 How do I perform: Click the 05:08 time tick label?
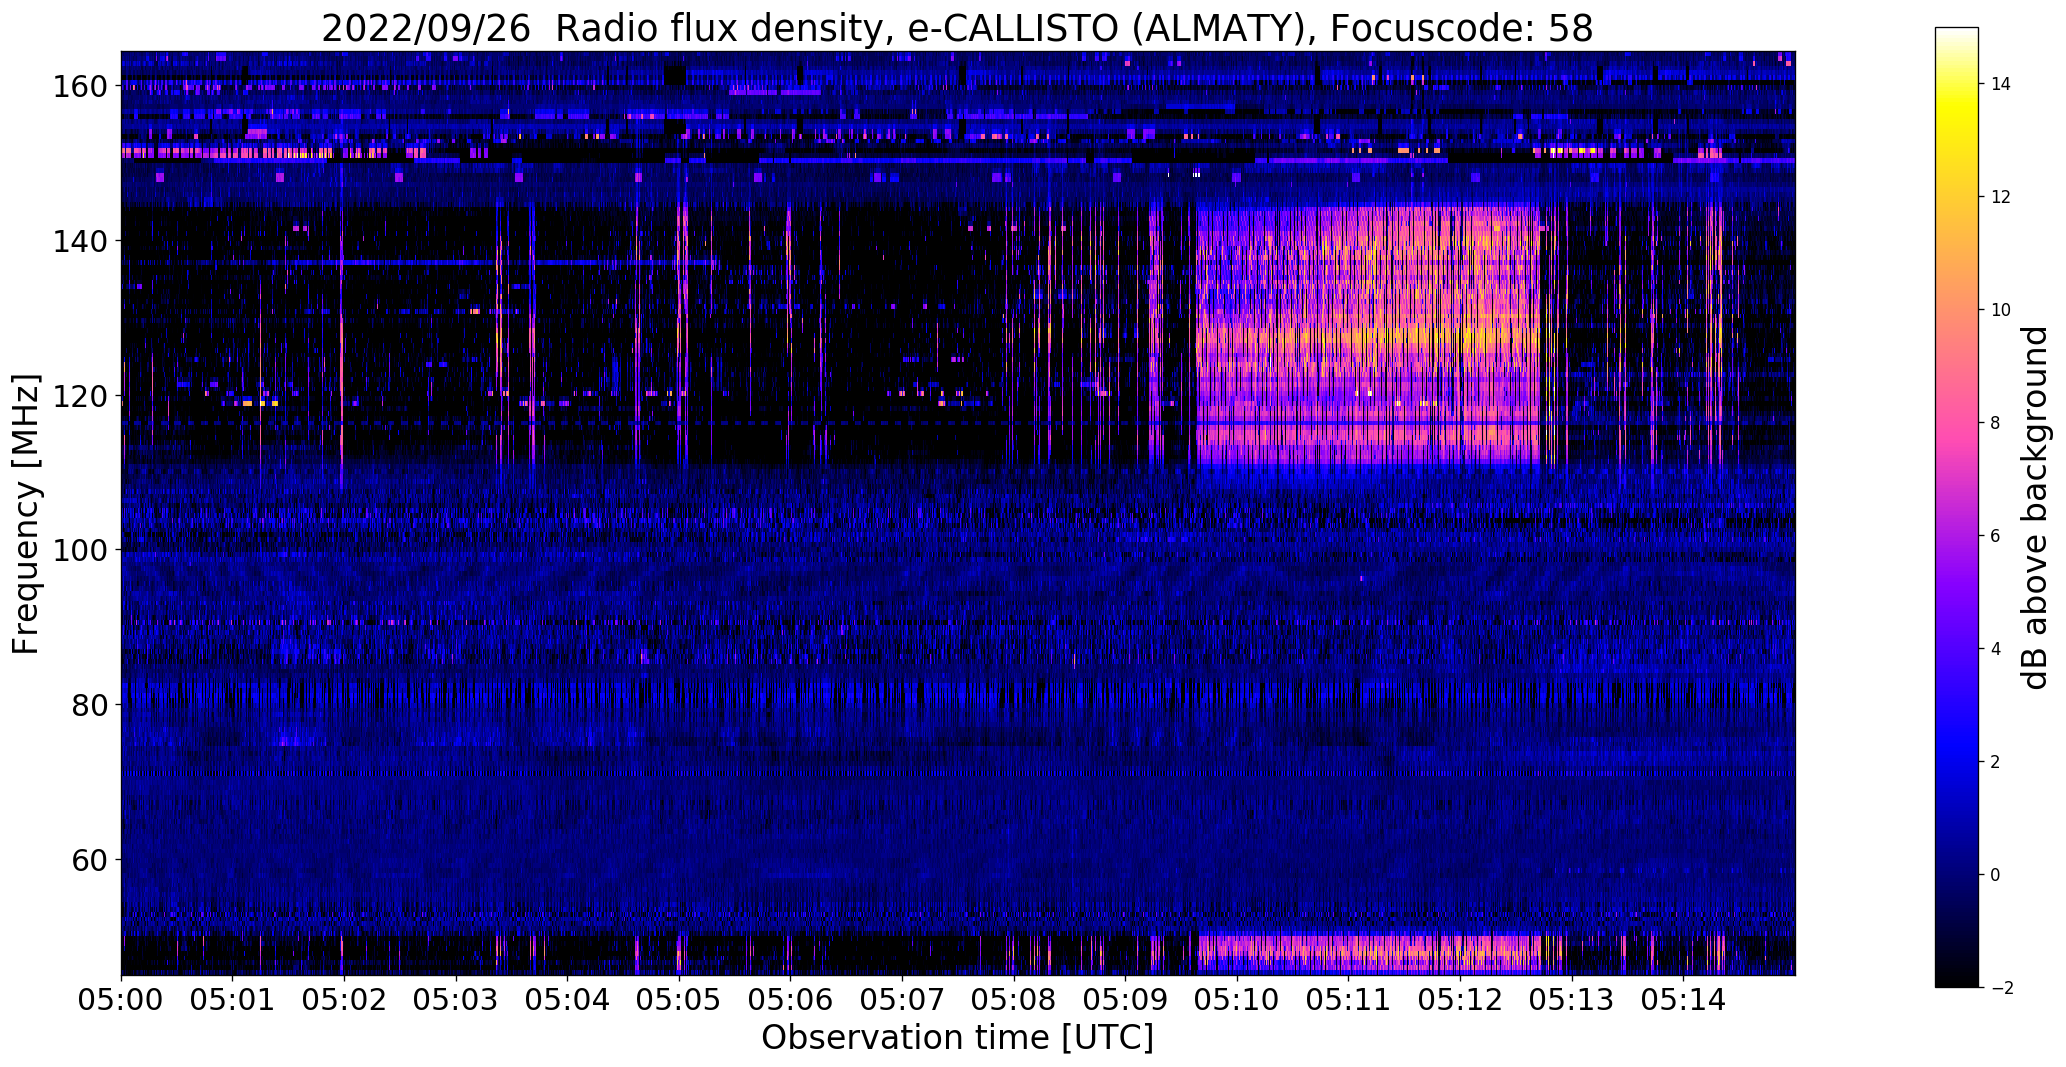click(1014, 1000)
